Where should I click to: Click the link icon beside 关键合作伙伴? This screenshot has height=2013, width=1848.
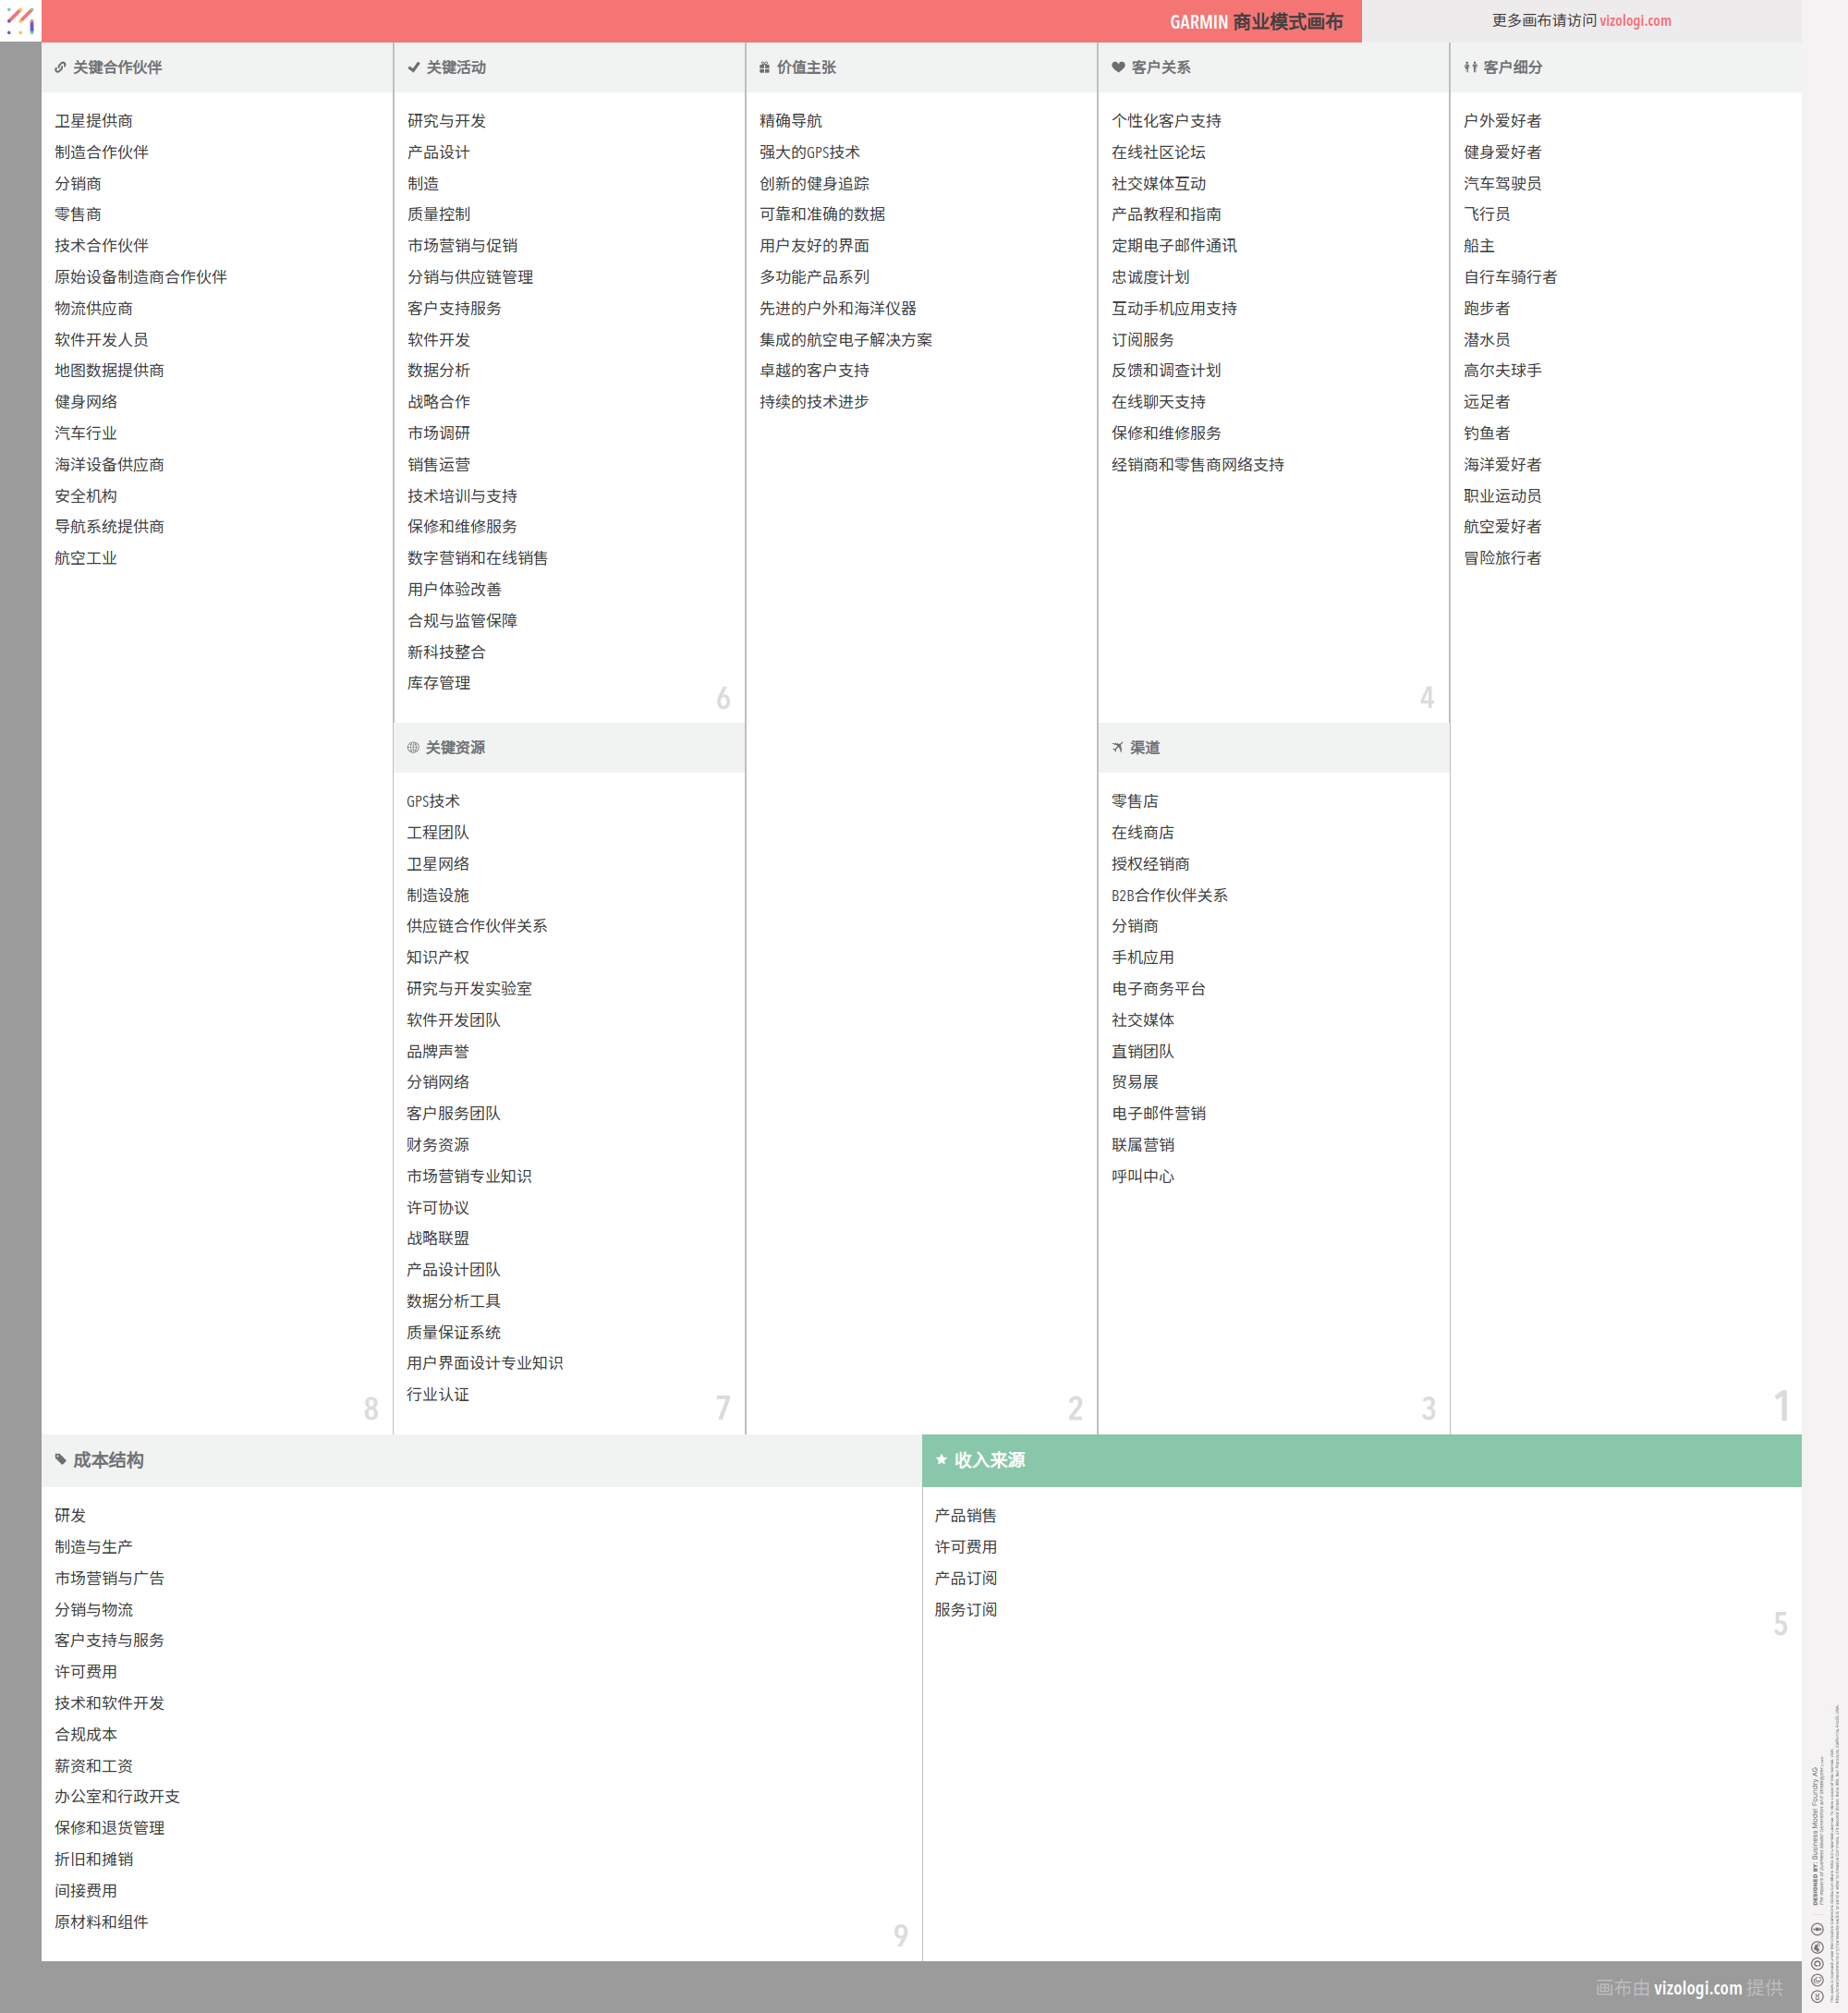[x=60, y=67]
